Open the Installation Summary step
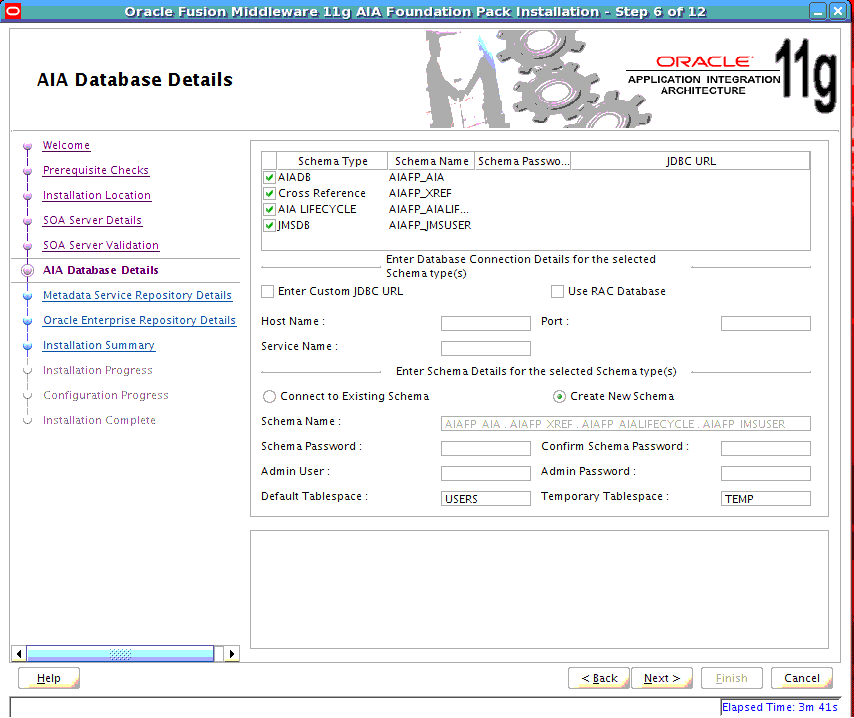Screen dimensions: 854x718 click(x=99, y=345)
